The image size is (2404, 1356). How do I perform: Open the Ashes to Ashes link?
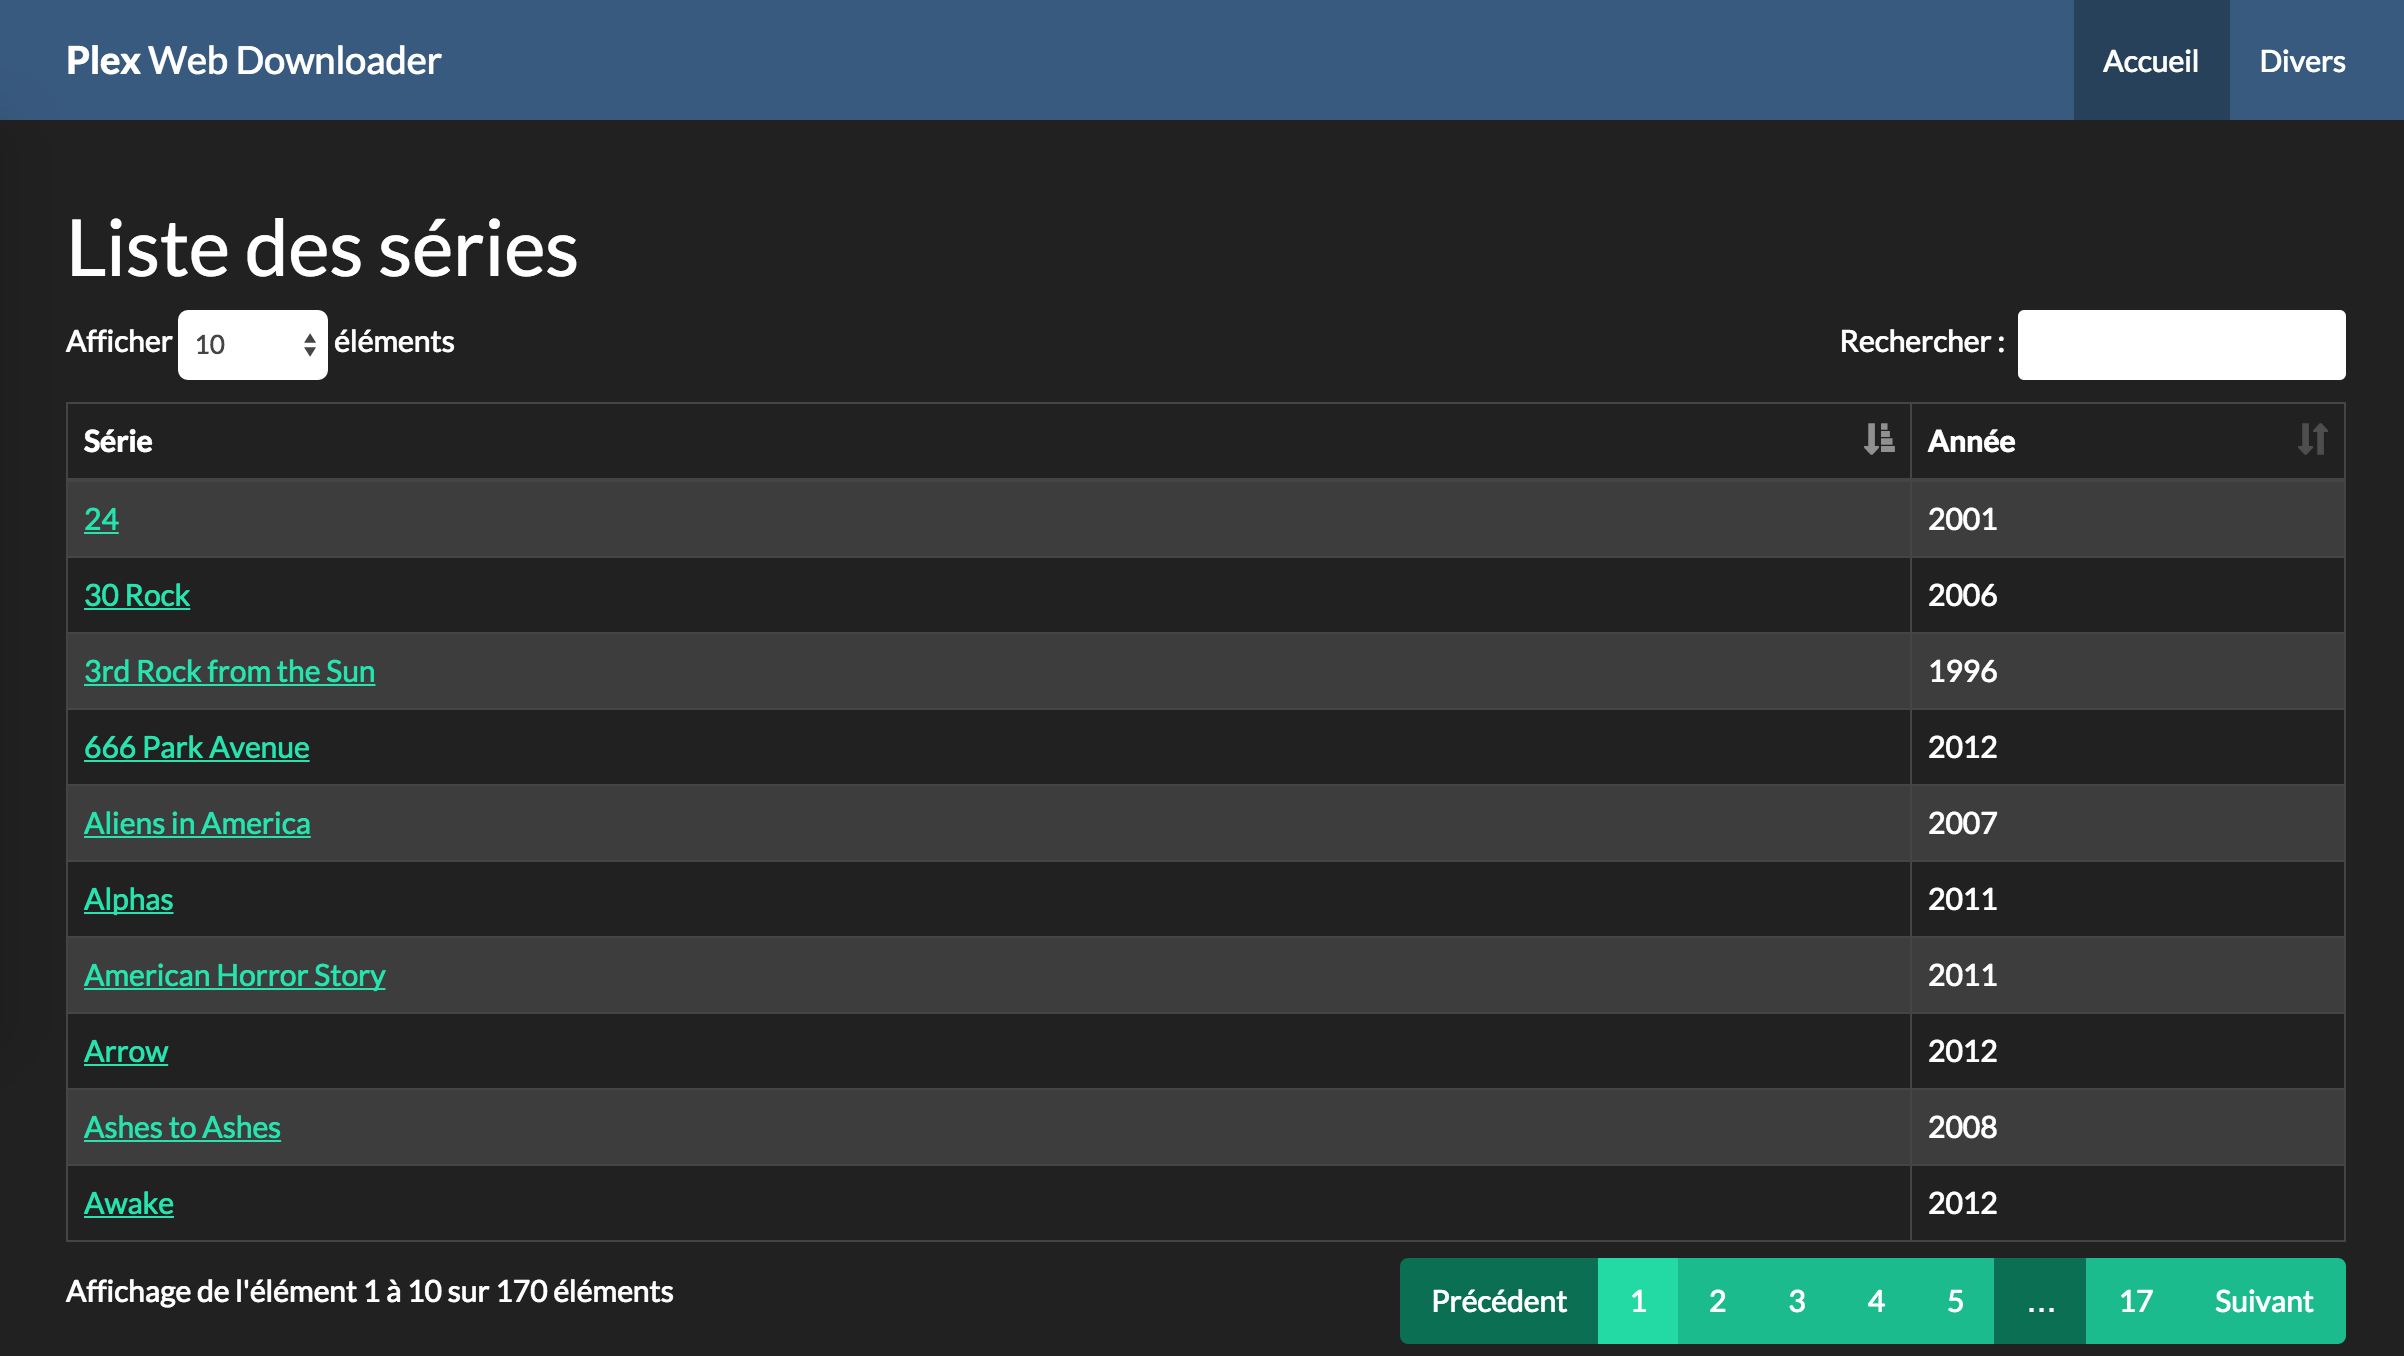(182, 1128)
